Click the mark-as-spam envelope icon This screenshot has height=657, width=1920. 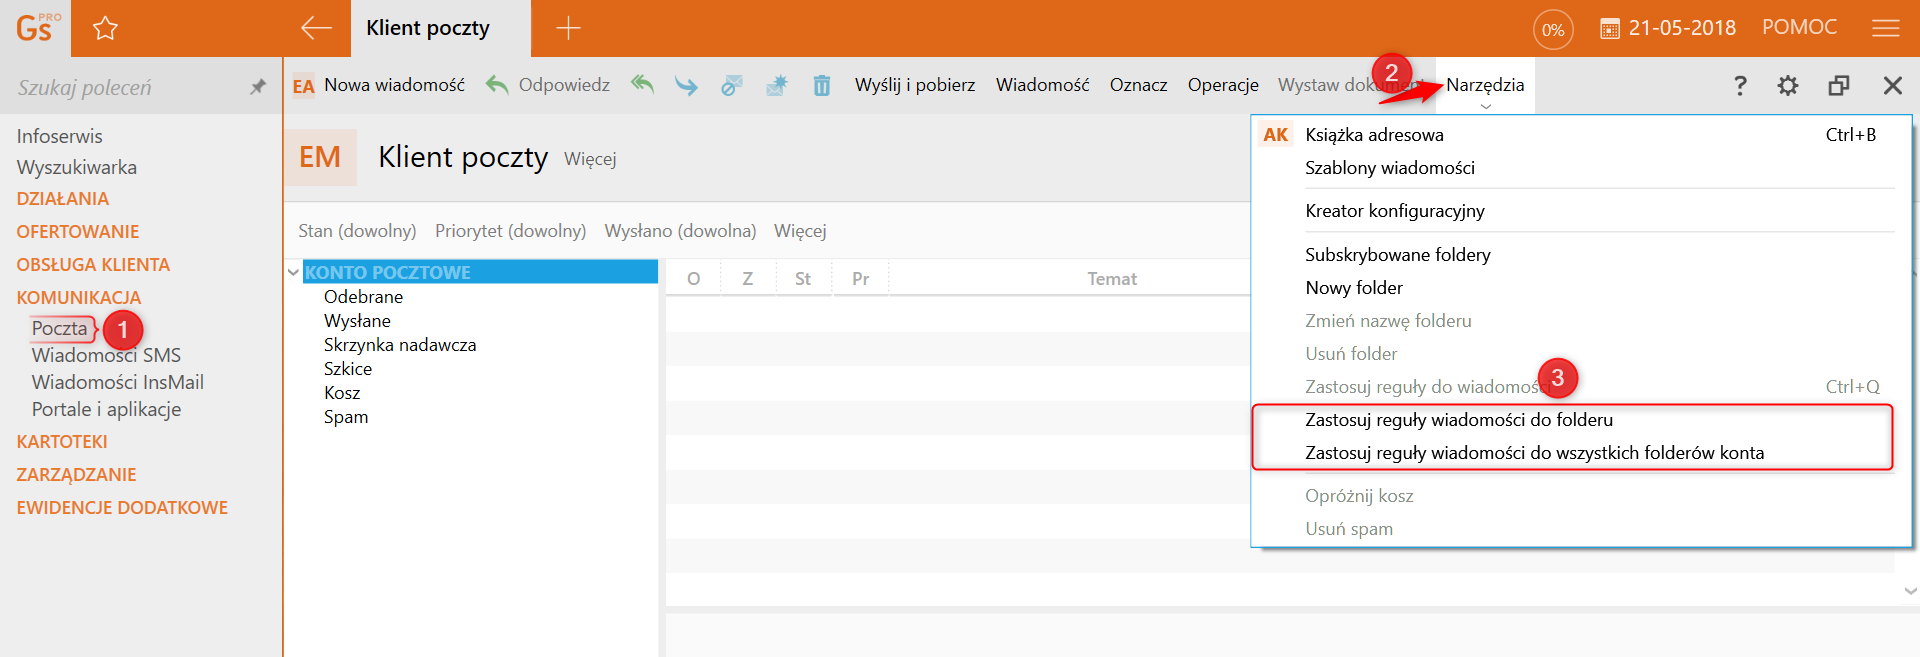click(x=732, y=85)
